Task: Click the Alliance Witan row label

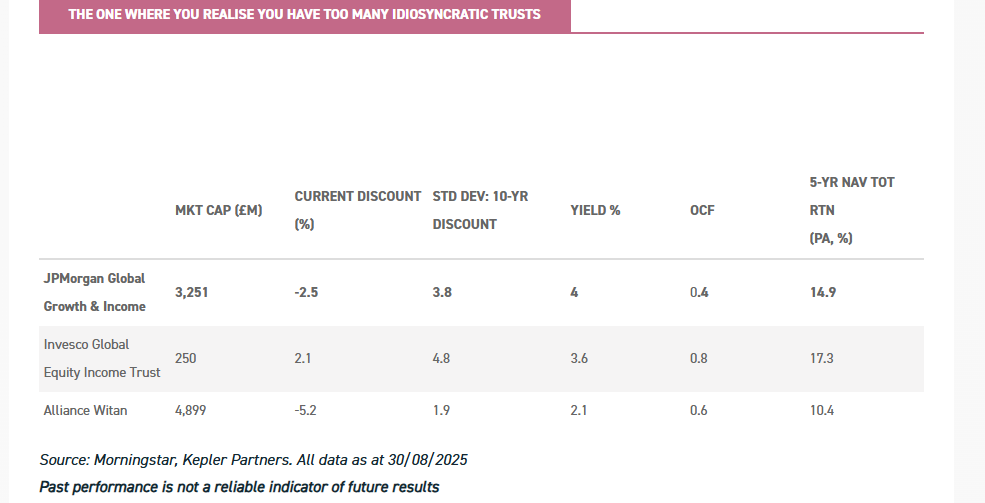Action: [86, 410]
